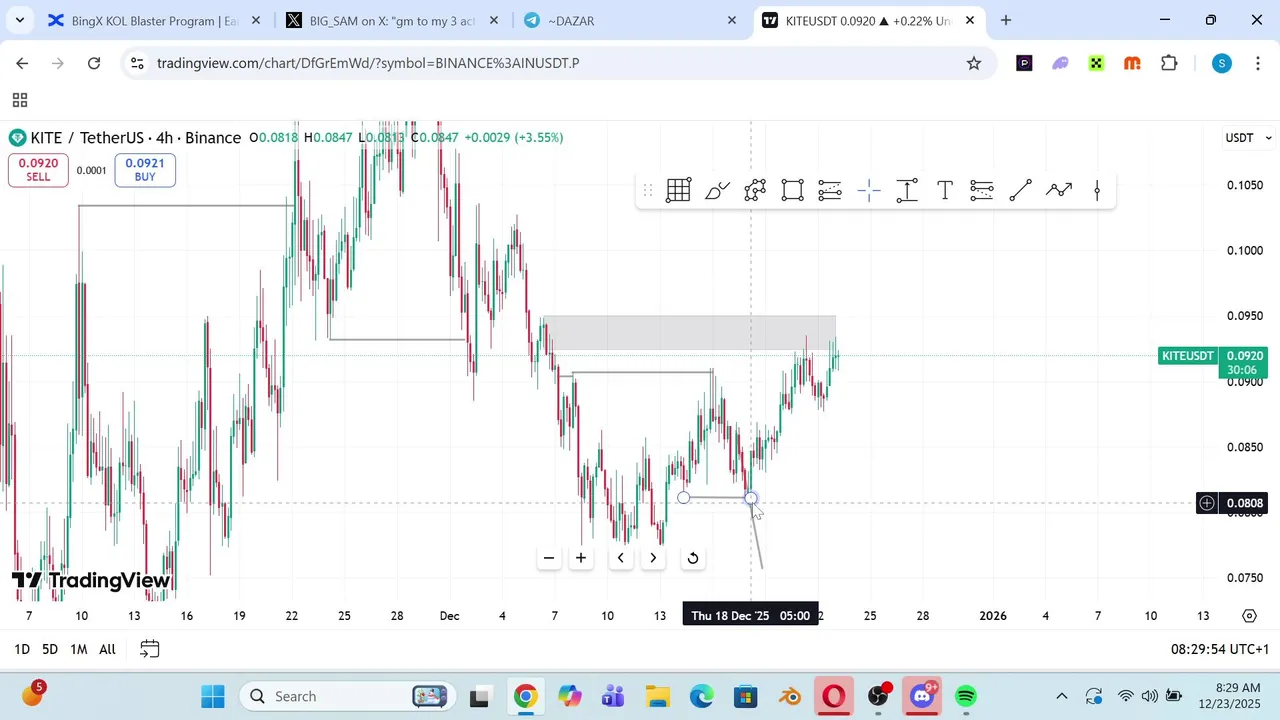The height and width of the screenshot is (720, 1280).
Task: Close the BingX KOL Blaster tab
Action: coord(256,20)
